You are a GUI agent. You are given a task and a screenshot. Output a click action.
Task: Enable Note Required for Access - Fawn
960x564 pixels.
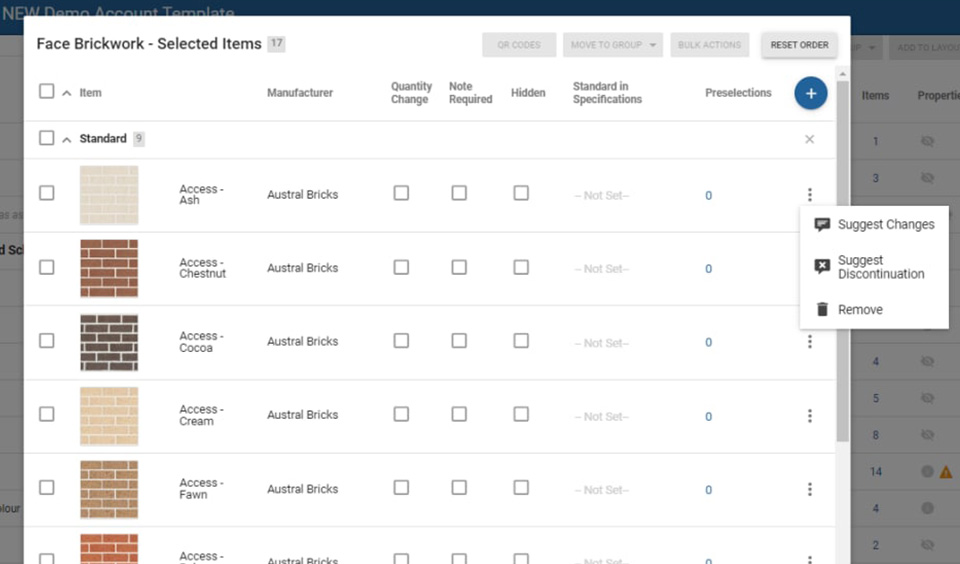[459, 487]
